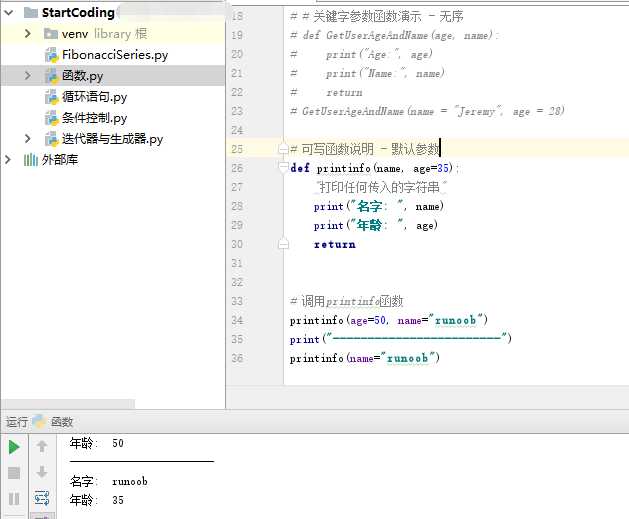Screen dimensions: 629x519
Task: Click the venv folder icon
Action: coord(51,34)
